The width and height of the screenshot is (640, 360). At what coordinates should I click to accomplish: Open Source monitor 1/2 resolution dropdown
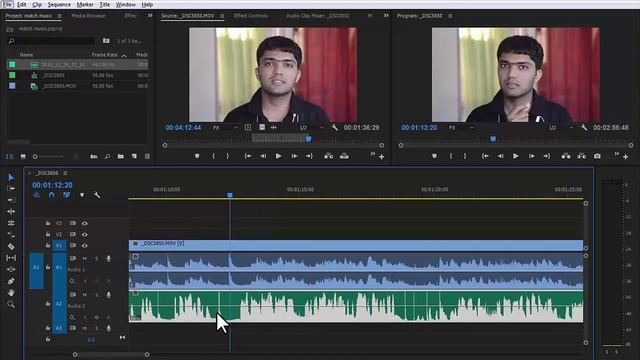311,128
